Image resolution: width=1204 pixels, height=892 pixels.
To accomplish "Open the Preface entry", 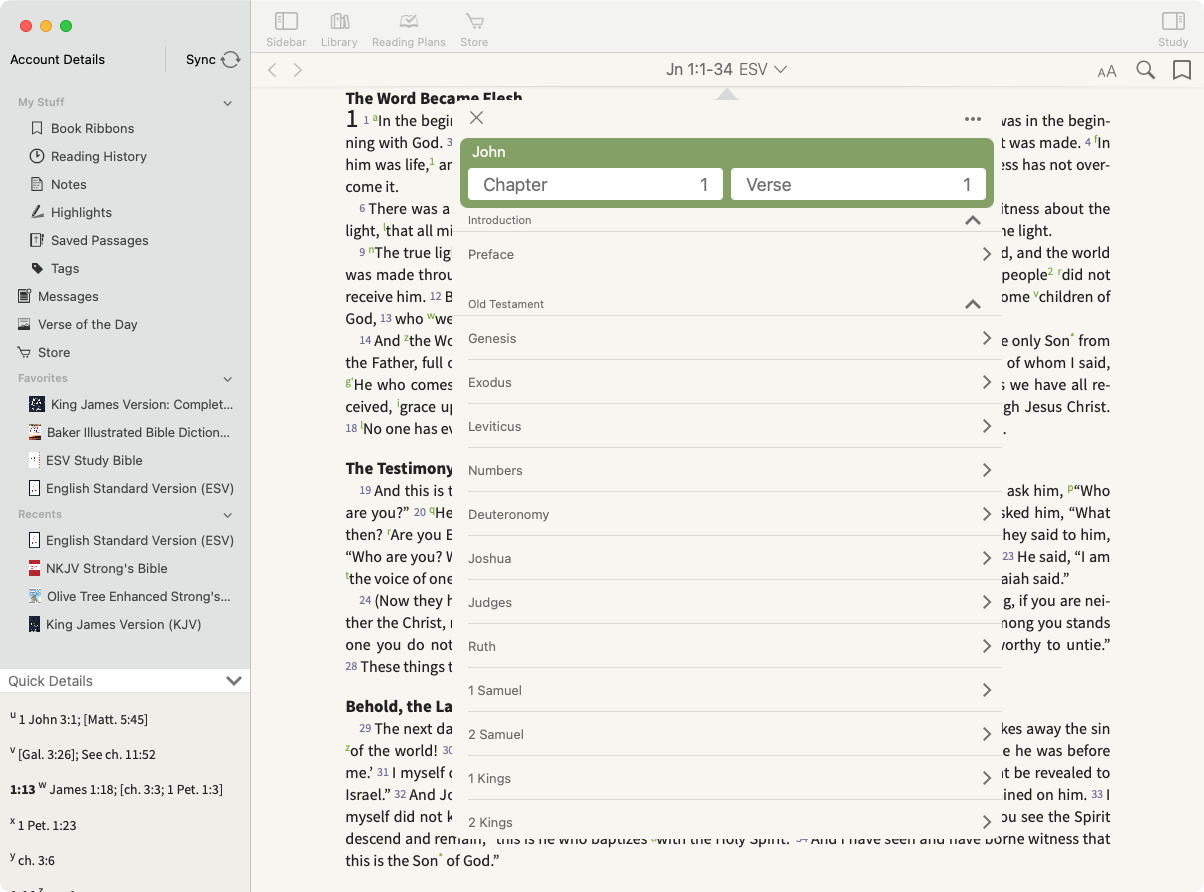I will (x=728, y=254).
